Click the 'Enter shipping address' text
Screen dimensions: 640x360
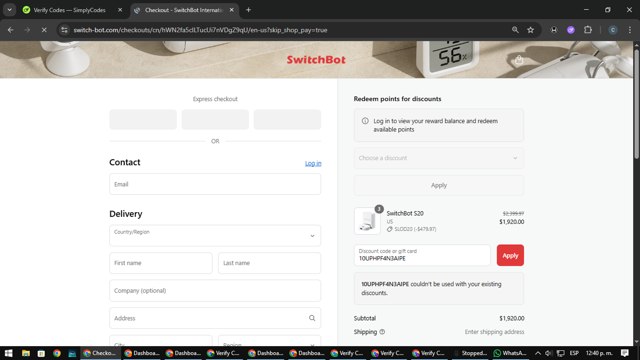(x=494, y=332)
